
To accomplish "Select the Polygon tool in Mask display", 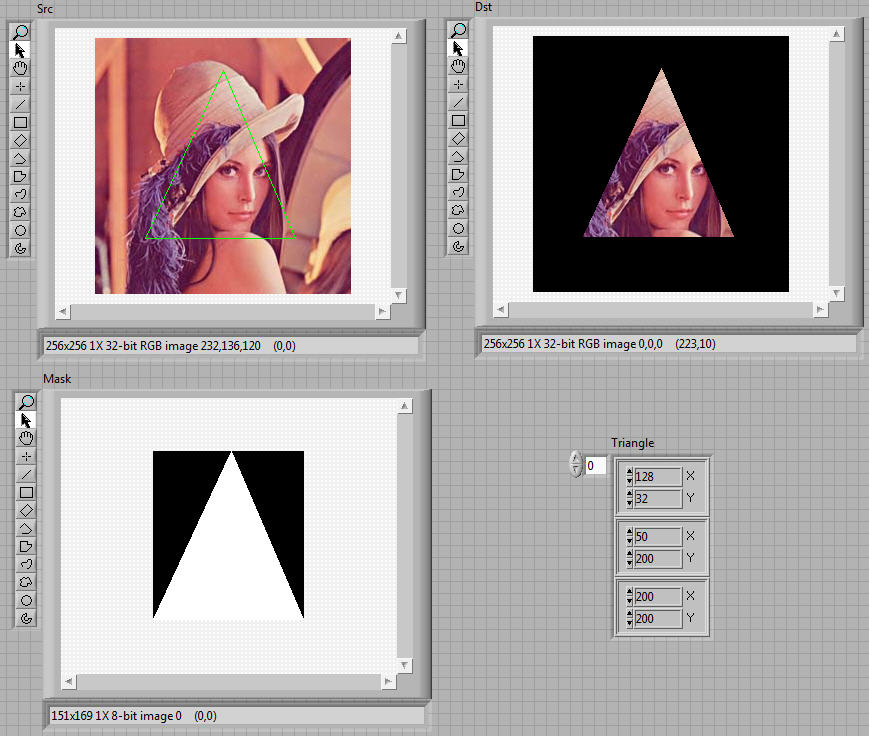I will click(x=26, y=546).
